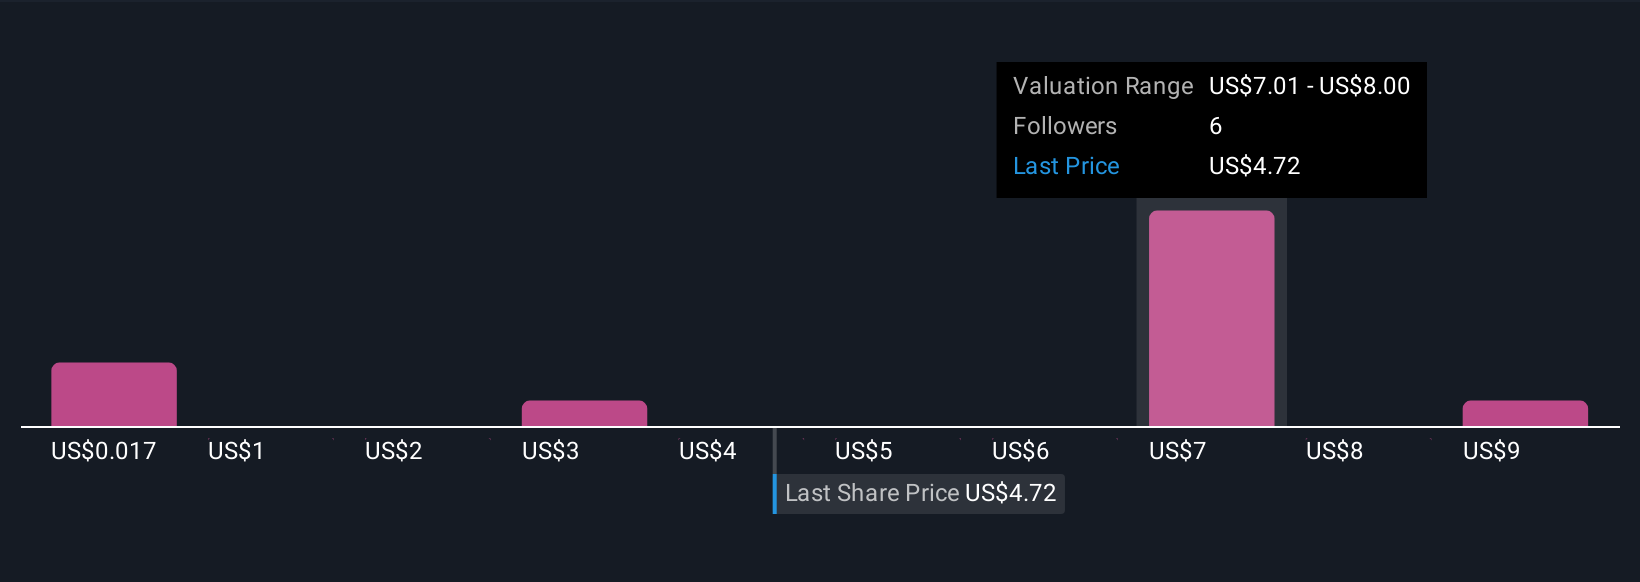Screen dimensions: 1640x582
Task: Click the US$2 axis label
Action: tap(394, 451)
